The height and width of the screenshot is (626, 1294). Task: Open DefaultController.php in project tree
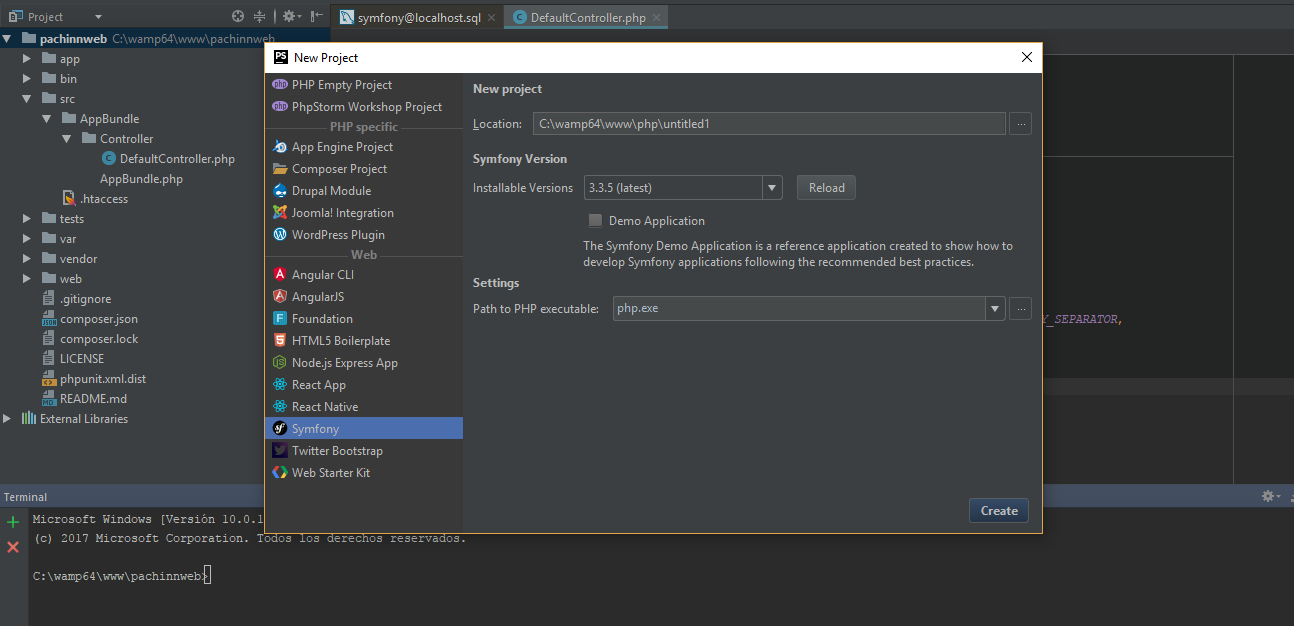pos(177,159)
